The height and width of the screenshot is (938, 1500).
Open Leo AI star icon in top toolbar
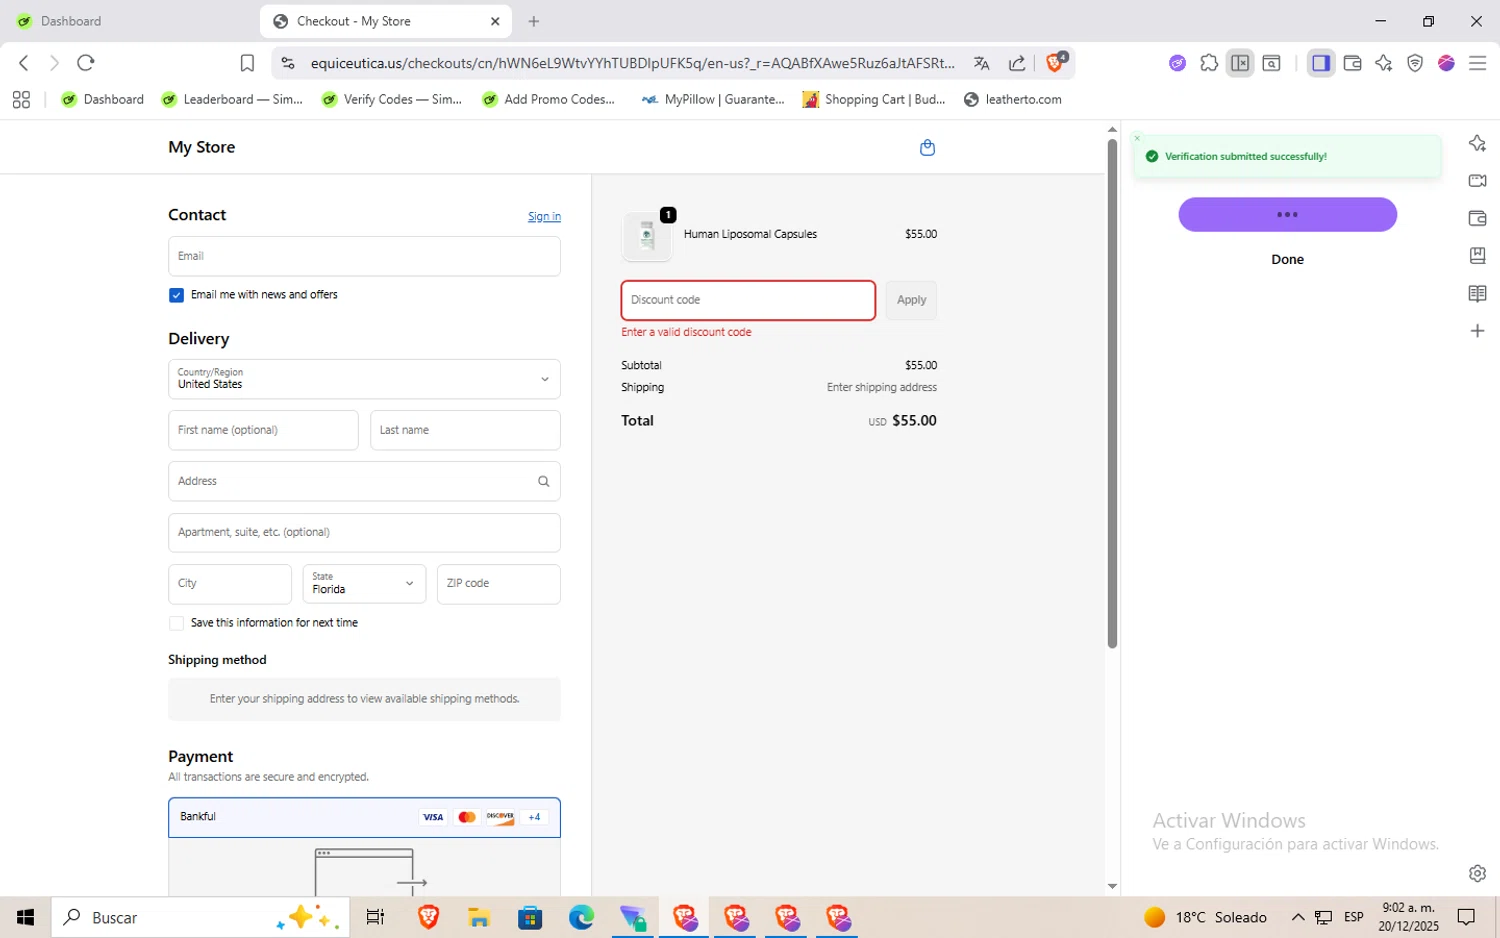(x=1384, y=63)
